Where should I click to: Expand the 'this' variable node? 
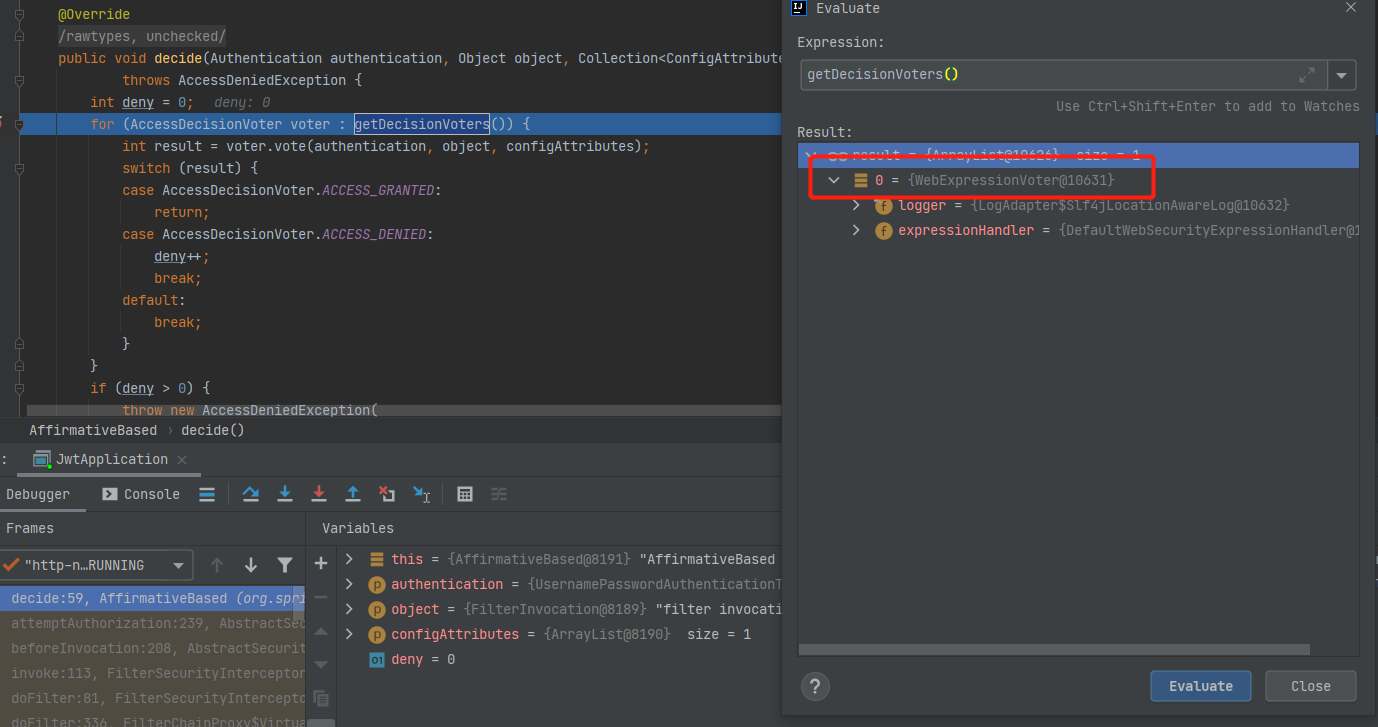pos(349,559)
